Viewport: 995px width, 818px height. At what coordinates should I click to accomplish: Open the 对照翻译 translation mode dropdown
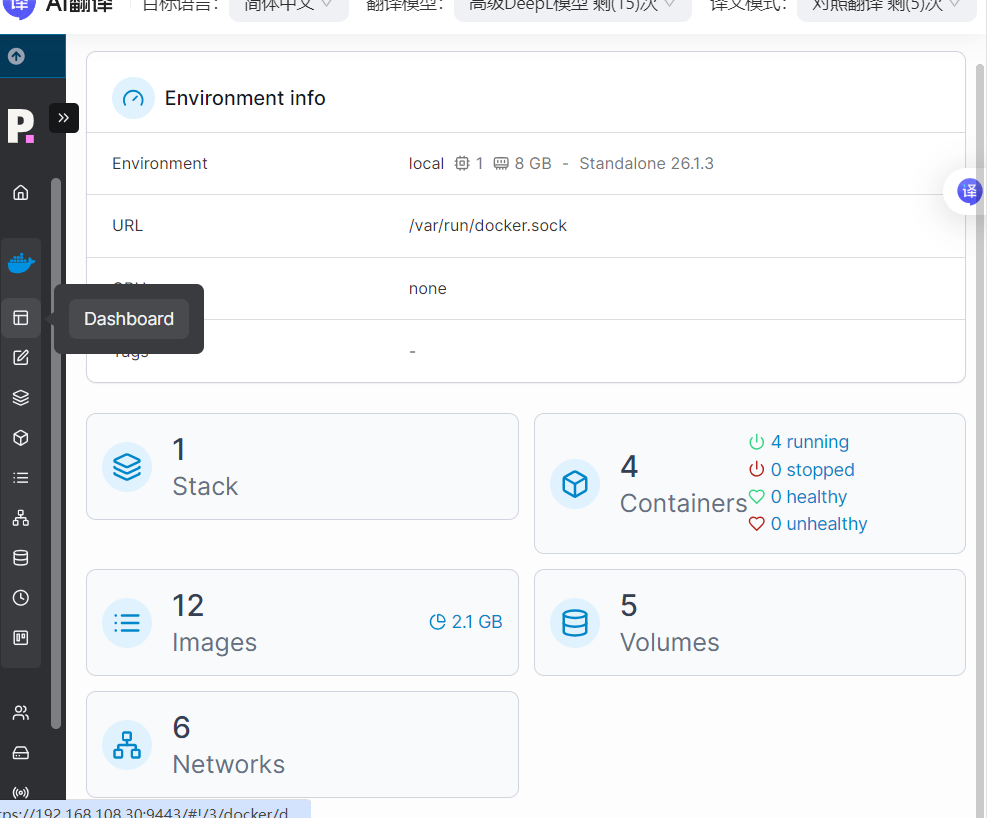point(886,8)
